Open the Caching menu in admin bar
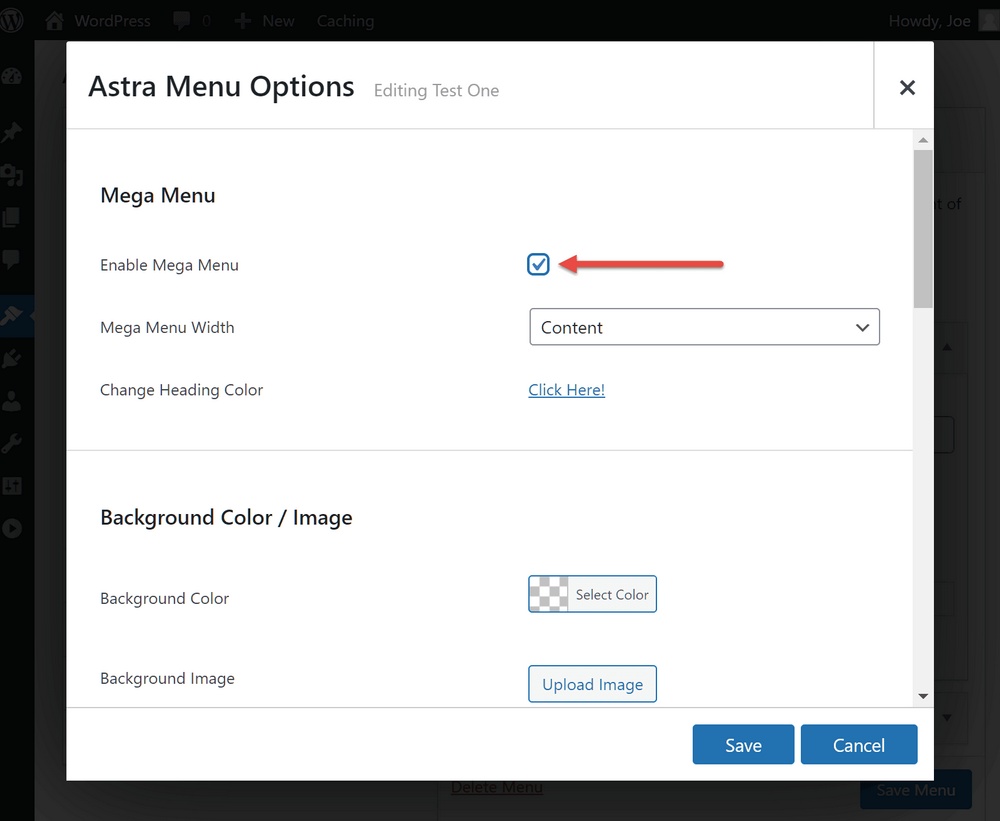The width and height of the screenshot is (1000, 821). click(x=345, y=21)
